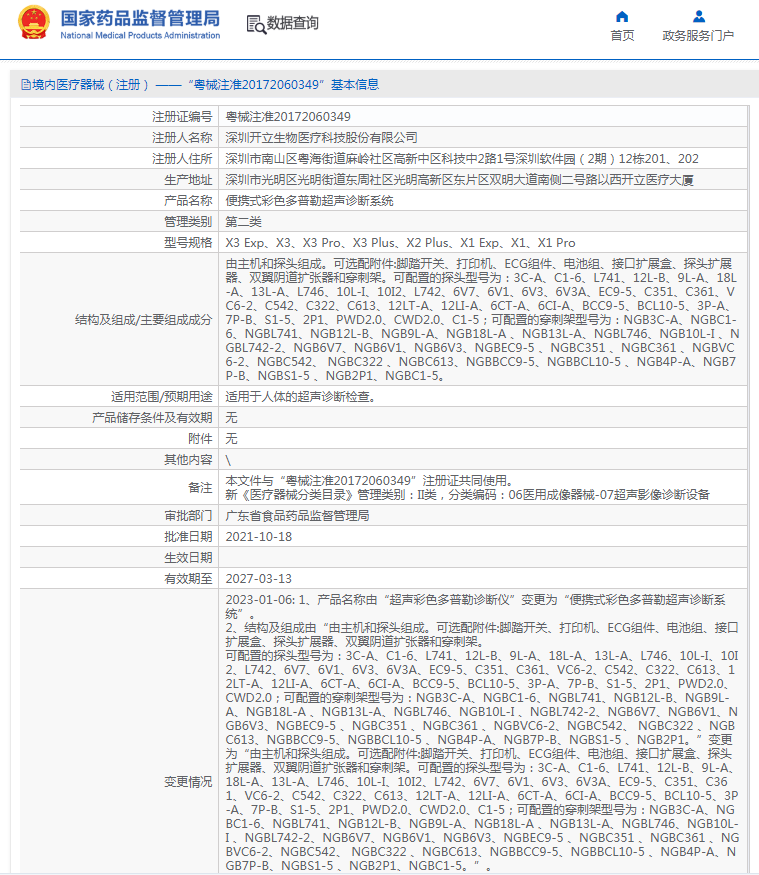Select the 结构及组成/主要组成成分 label
The width and height of the screenshot is (759, 875).
pyautogui.click(x=143, y=320)
